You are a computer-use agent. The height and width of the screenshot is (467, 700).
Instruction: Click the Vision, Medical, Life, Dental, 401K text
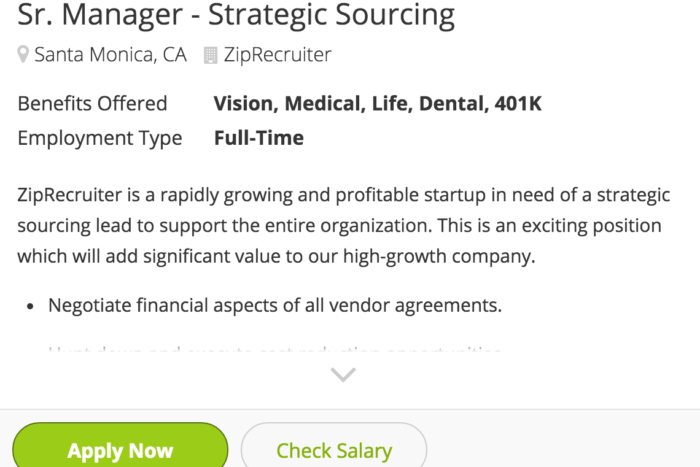coord(378,104)
